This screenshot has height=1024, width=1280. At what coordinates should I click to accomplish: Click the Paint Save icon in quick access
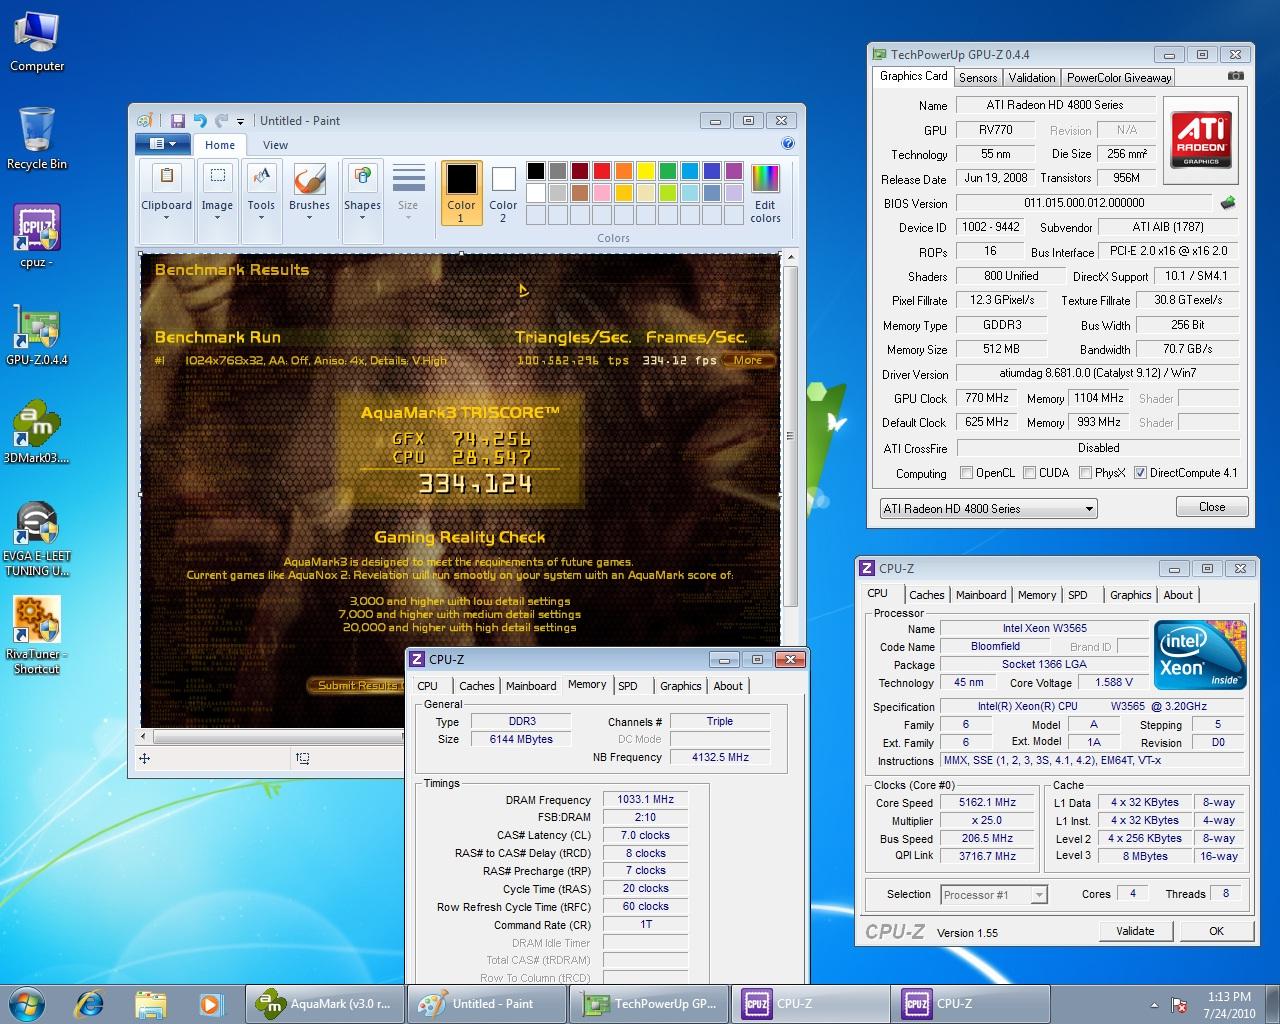click(177, 121)
